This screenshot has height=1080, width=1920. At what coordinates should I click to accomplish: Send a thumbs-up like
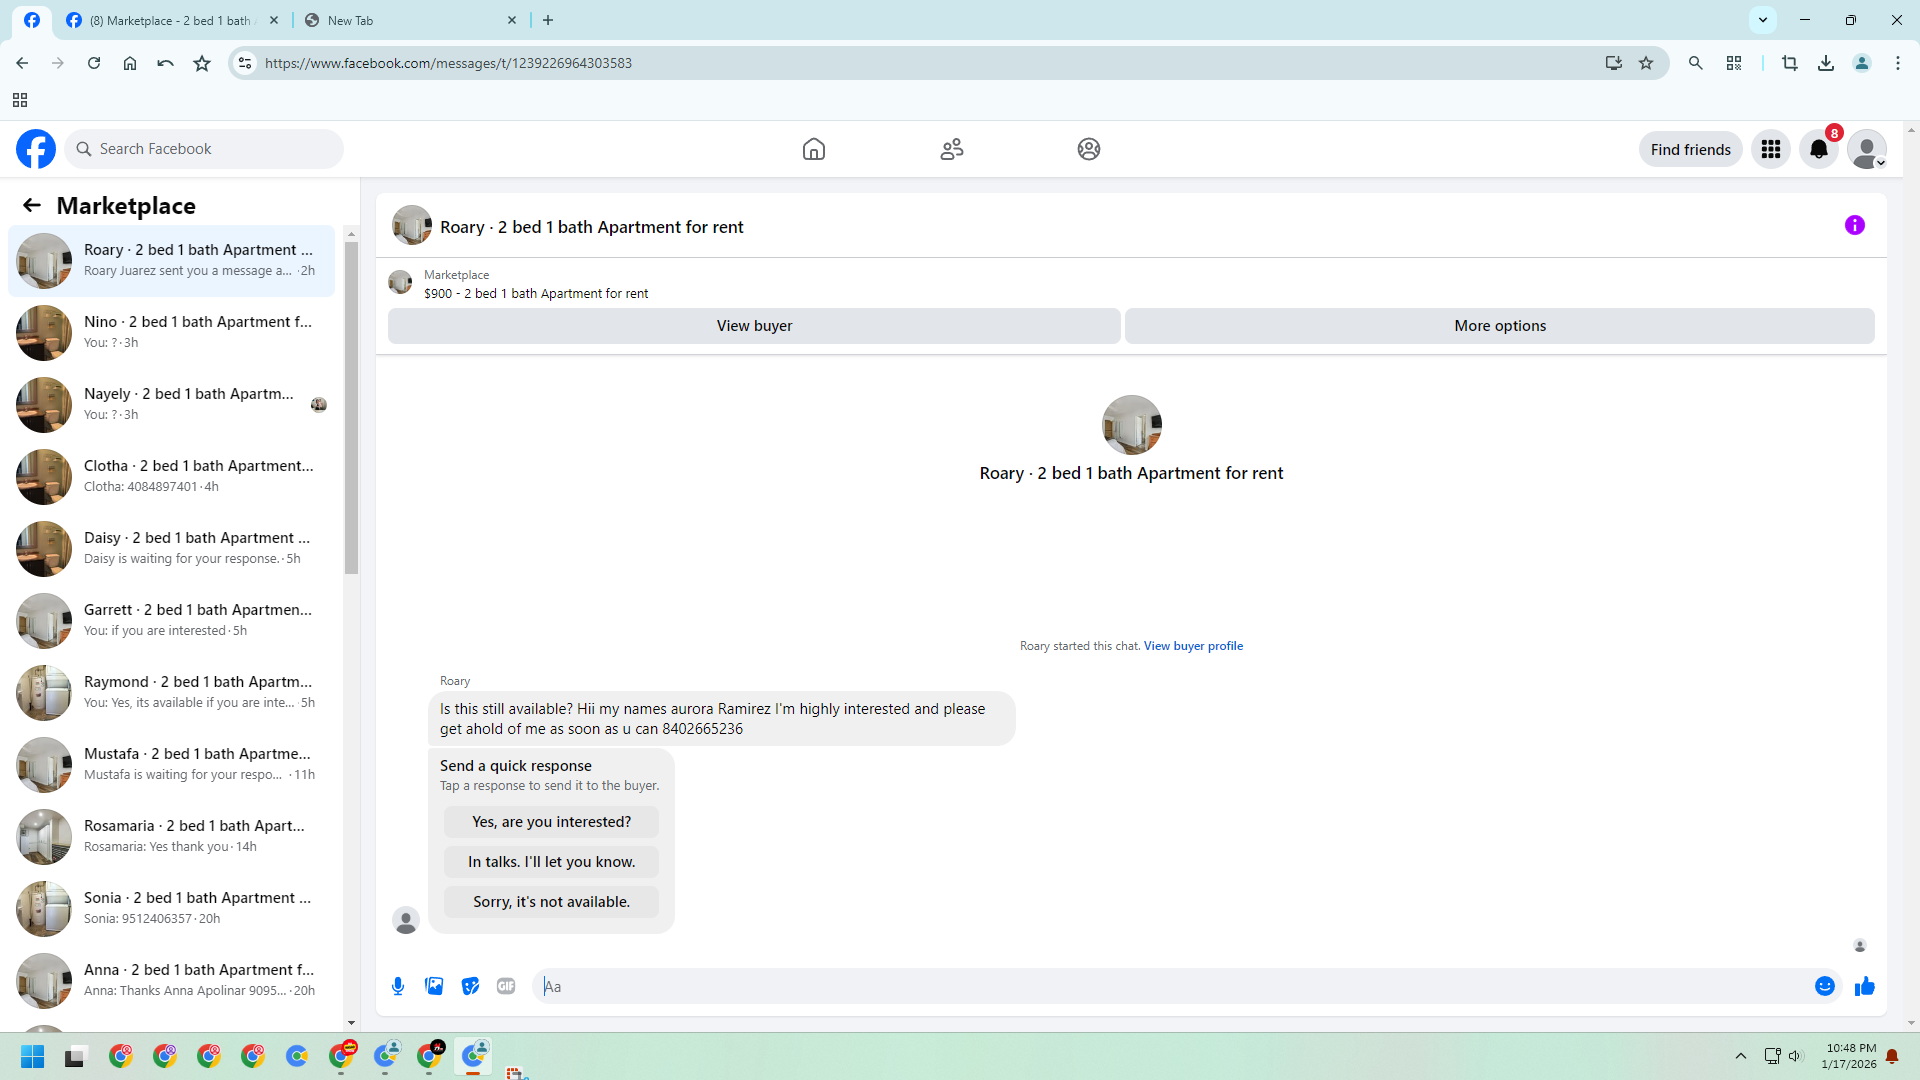tap(1864, 986)
